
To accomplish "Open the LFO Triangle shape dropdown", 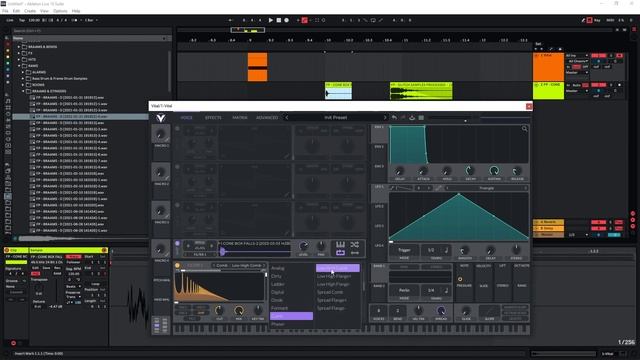I will coord(486,188).
